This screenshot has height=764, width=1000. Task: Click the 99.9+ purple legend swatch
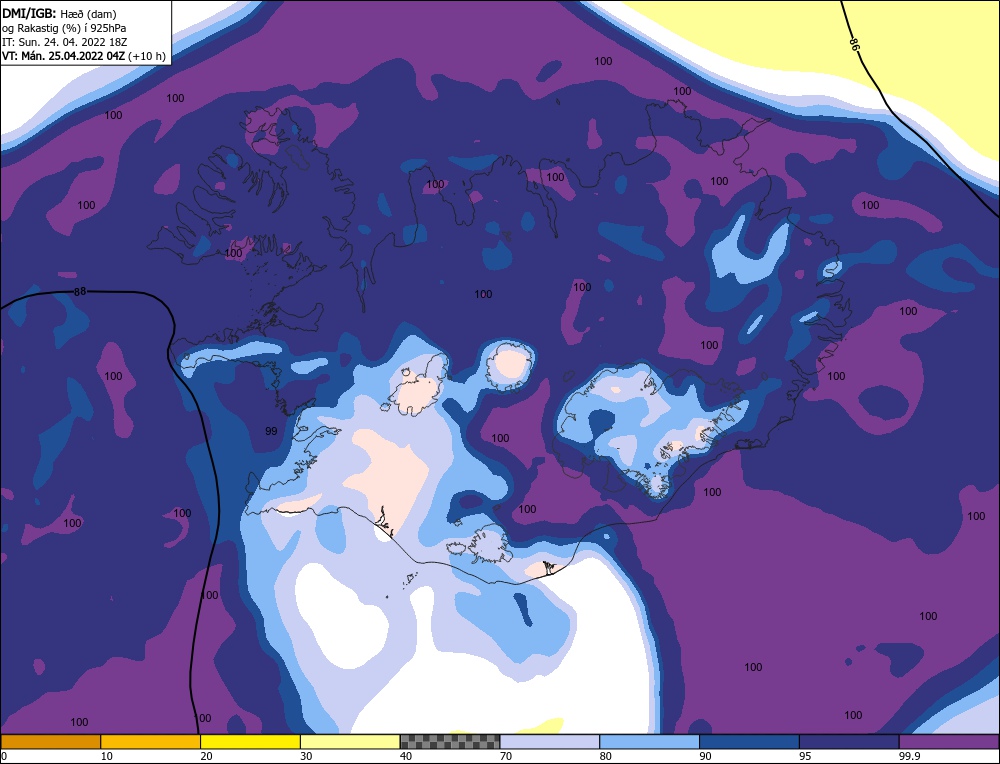pos(949,741)
